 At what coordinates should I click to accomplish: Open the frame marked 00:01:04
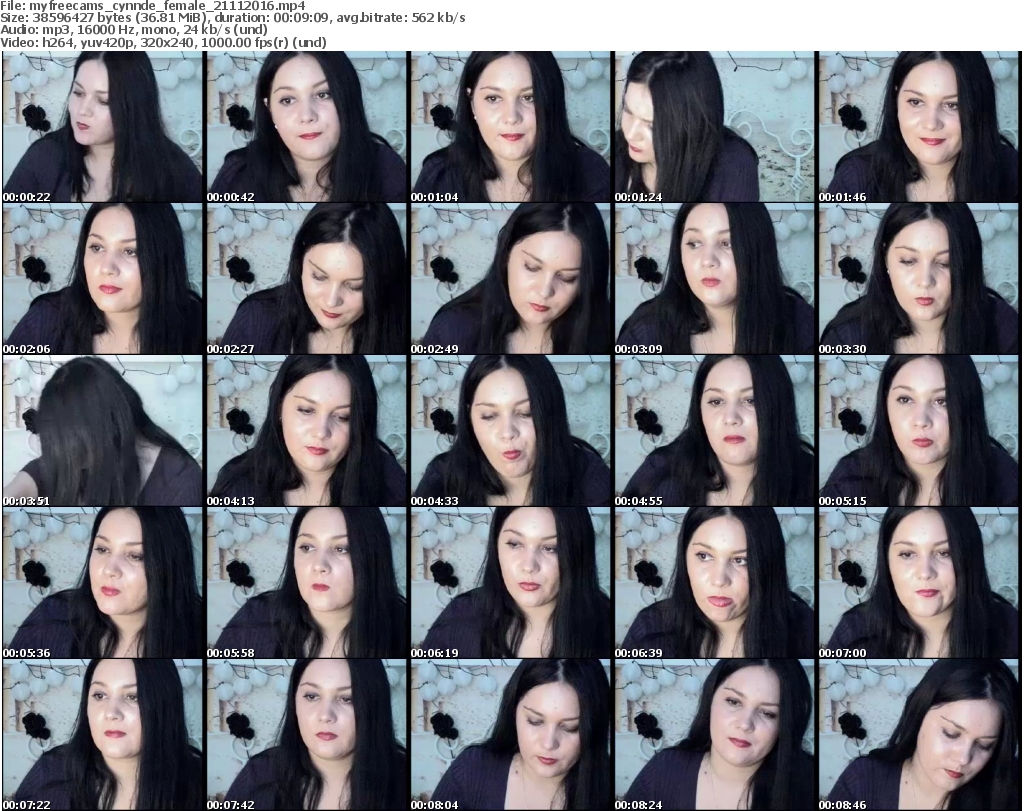tap(510, 127)
